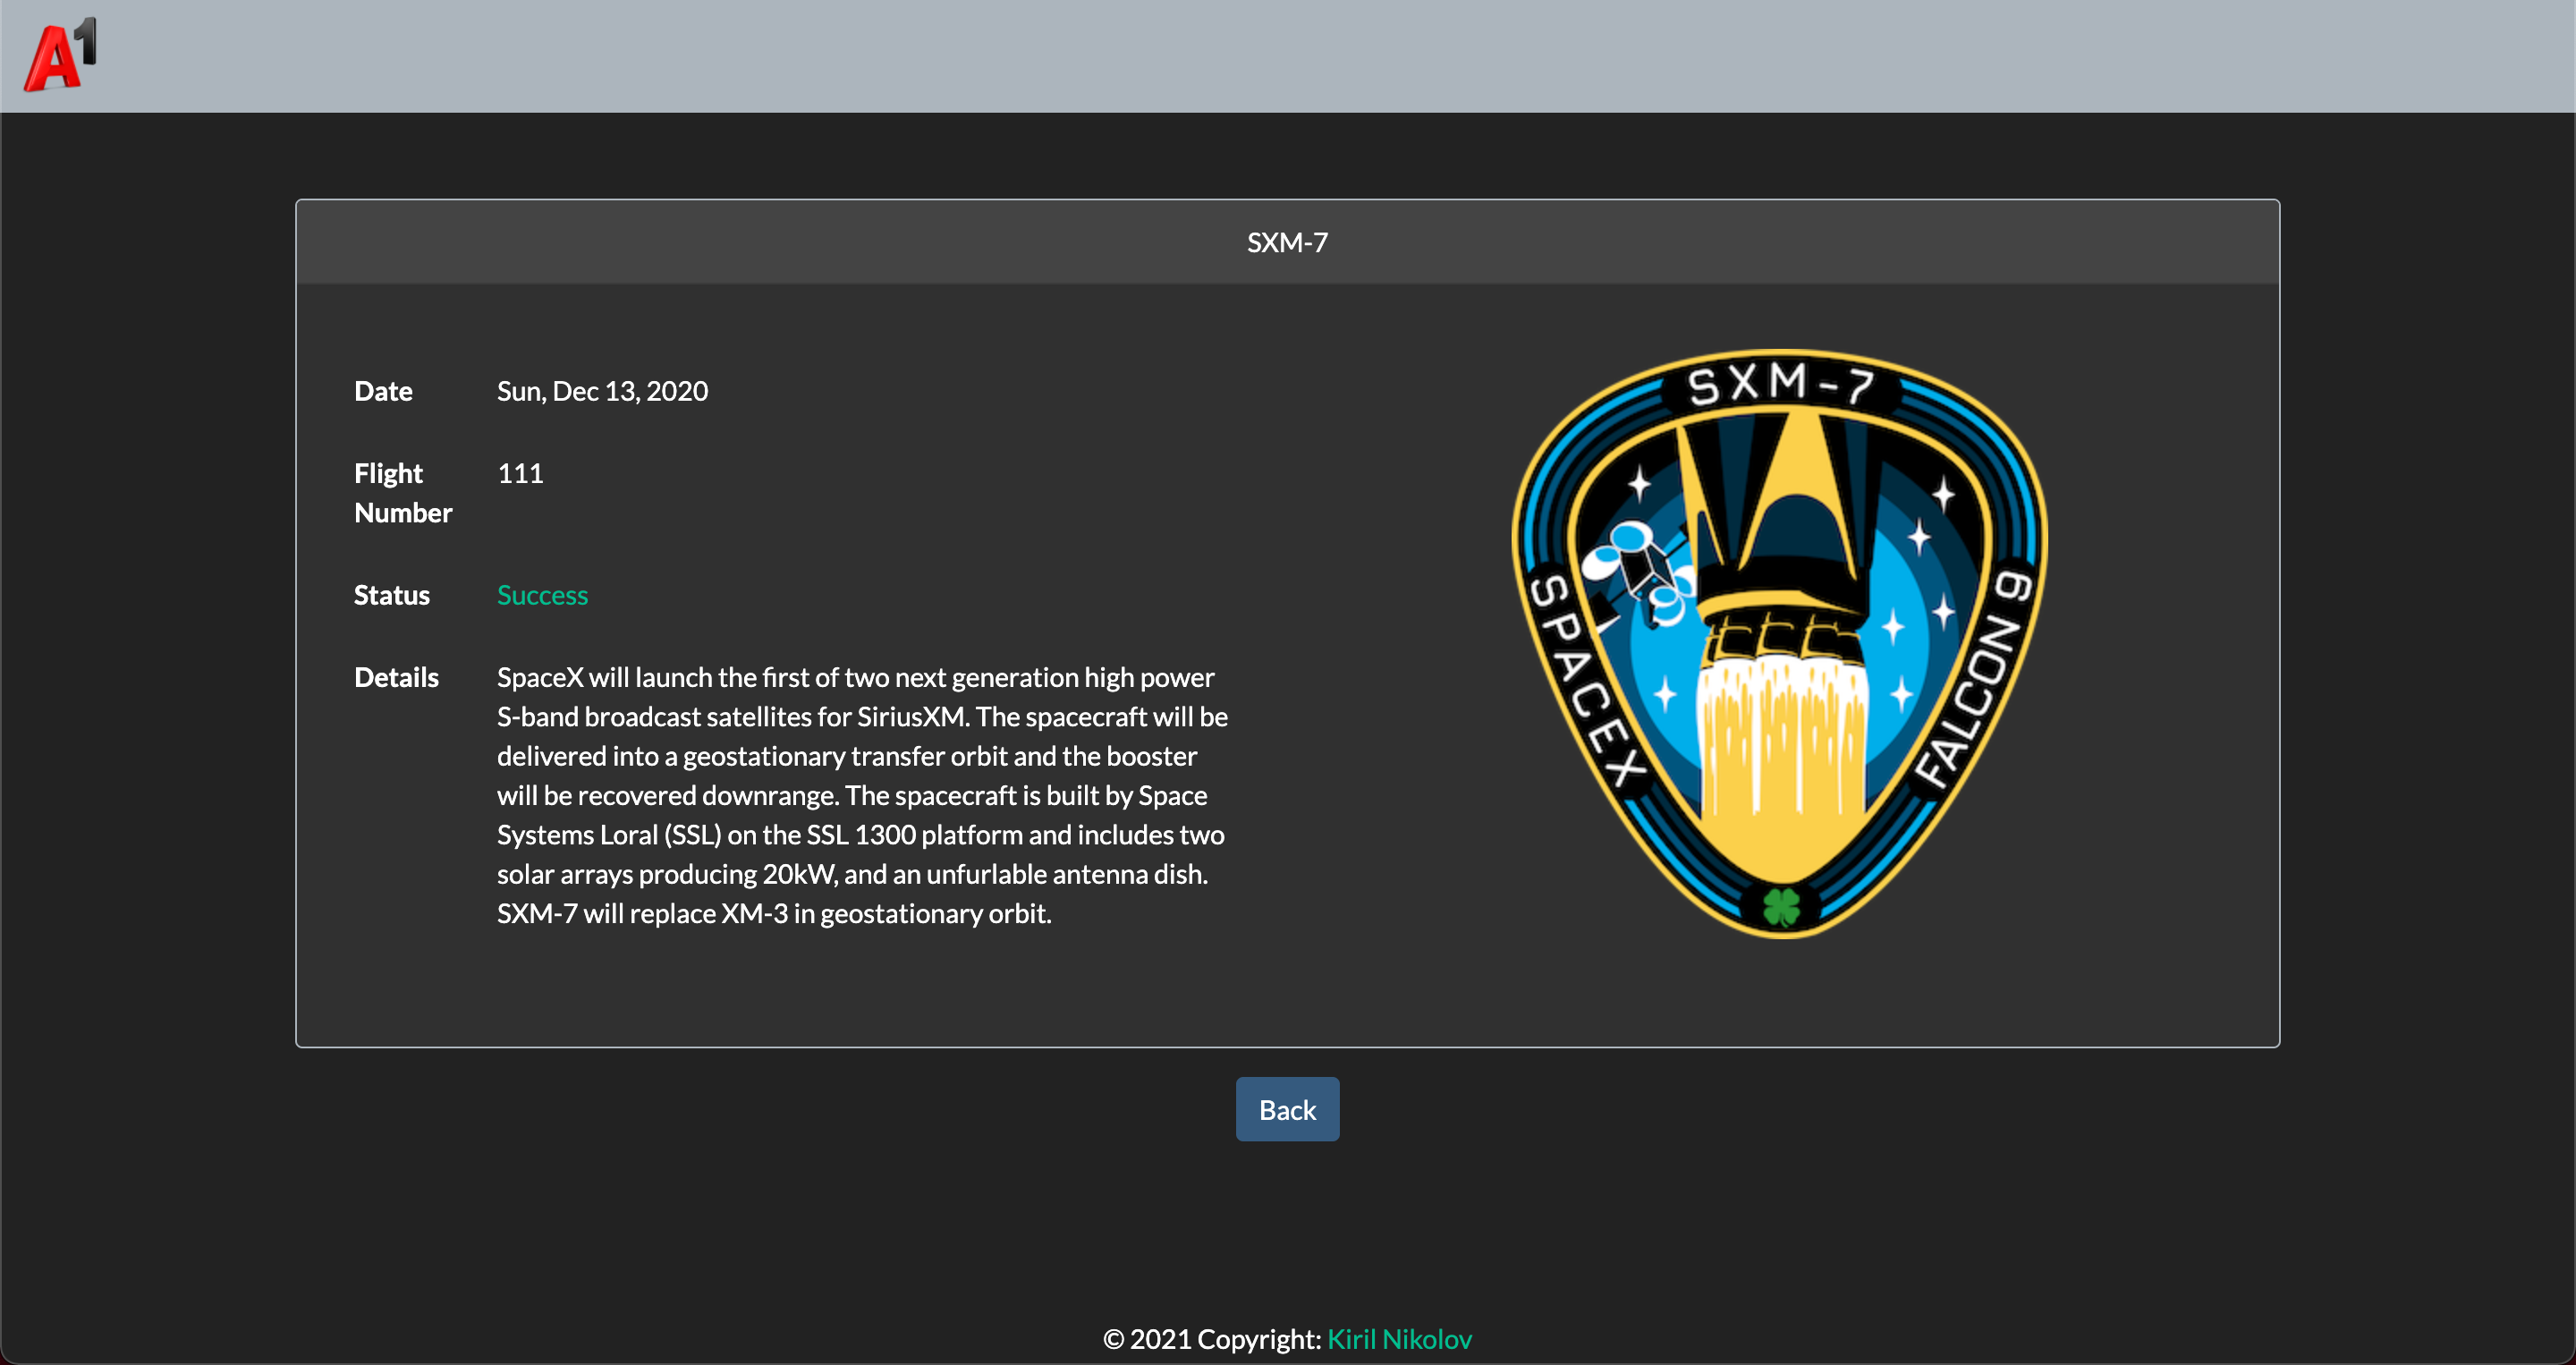Open the Kiril Nikolov copyright link
The width and height of the screenshot is (2576, 1365).
coord(1399,1339)
